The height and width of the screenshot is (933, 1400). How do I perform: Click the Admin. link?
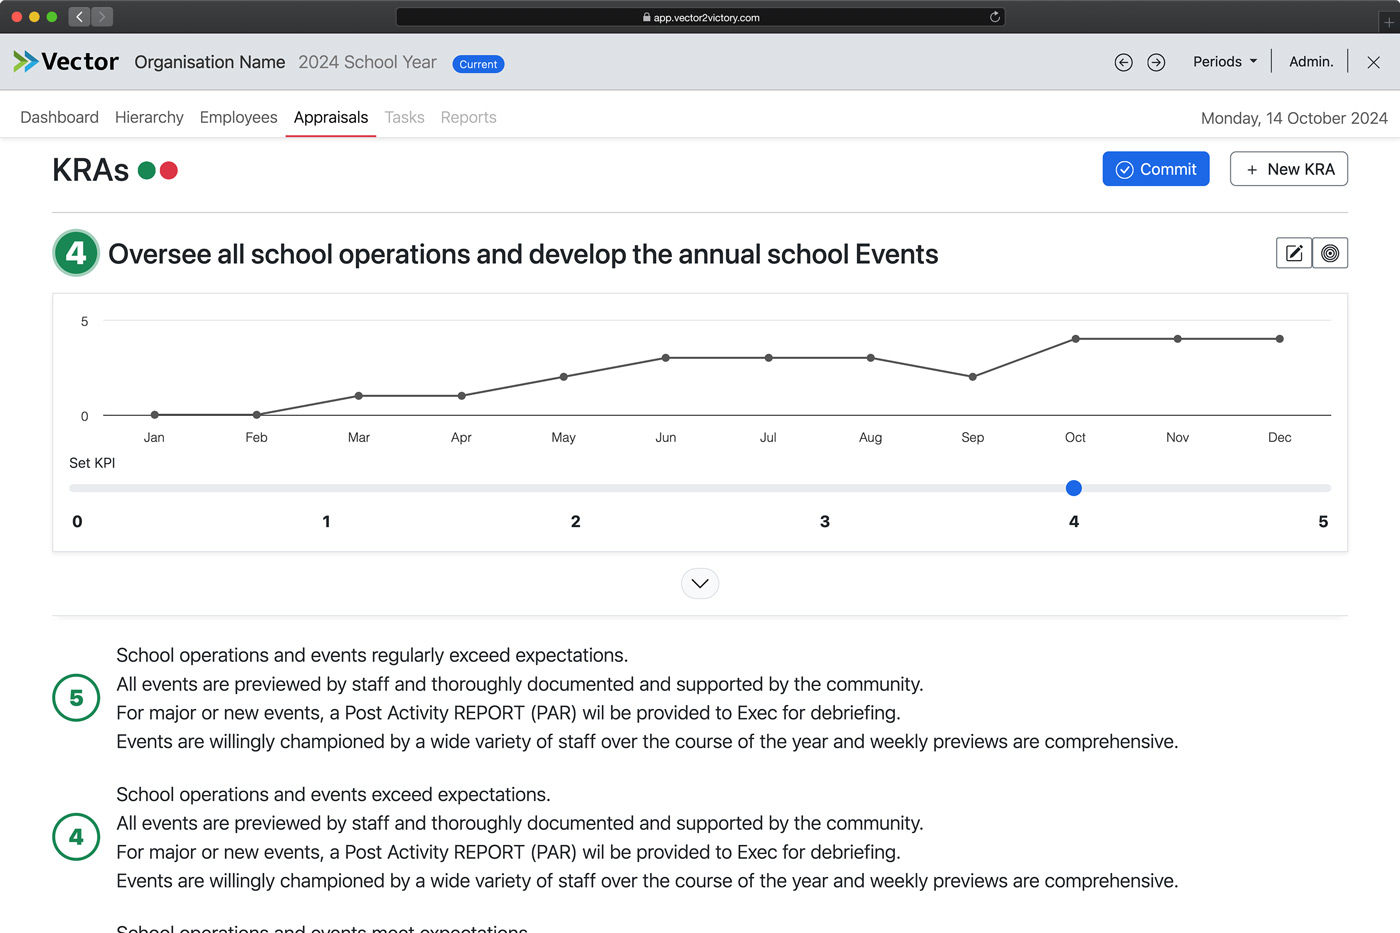click(x=1311, y=62)
